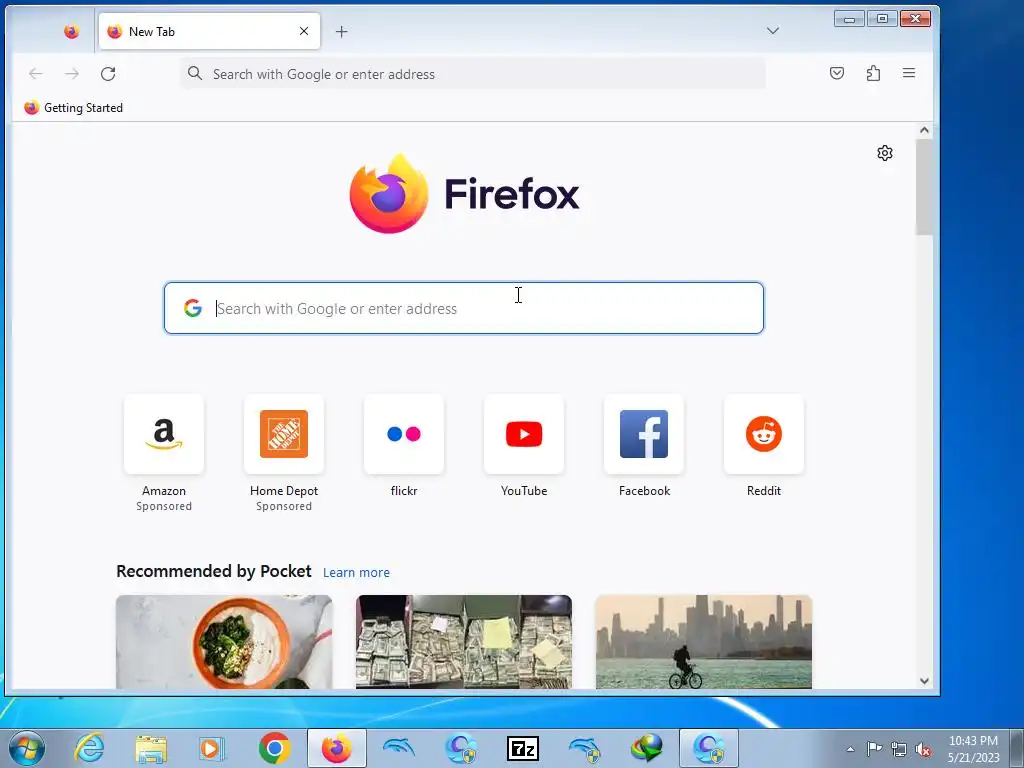Open the stacks of cash Pocket story
Viewport: 1024px width, 768px height.
[x=464, y=642]
